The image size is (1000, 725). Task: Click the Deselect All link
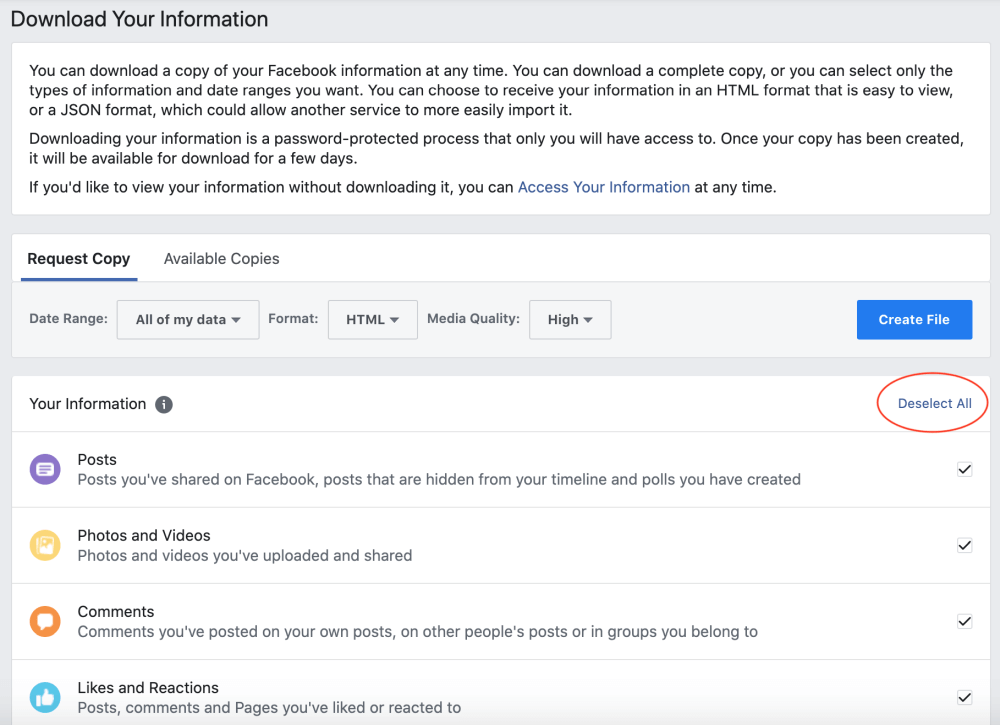(x=934, y=404)
